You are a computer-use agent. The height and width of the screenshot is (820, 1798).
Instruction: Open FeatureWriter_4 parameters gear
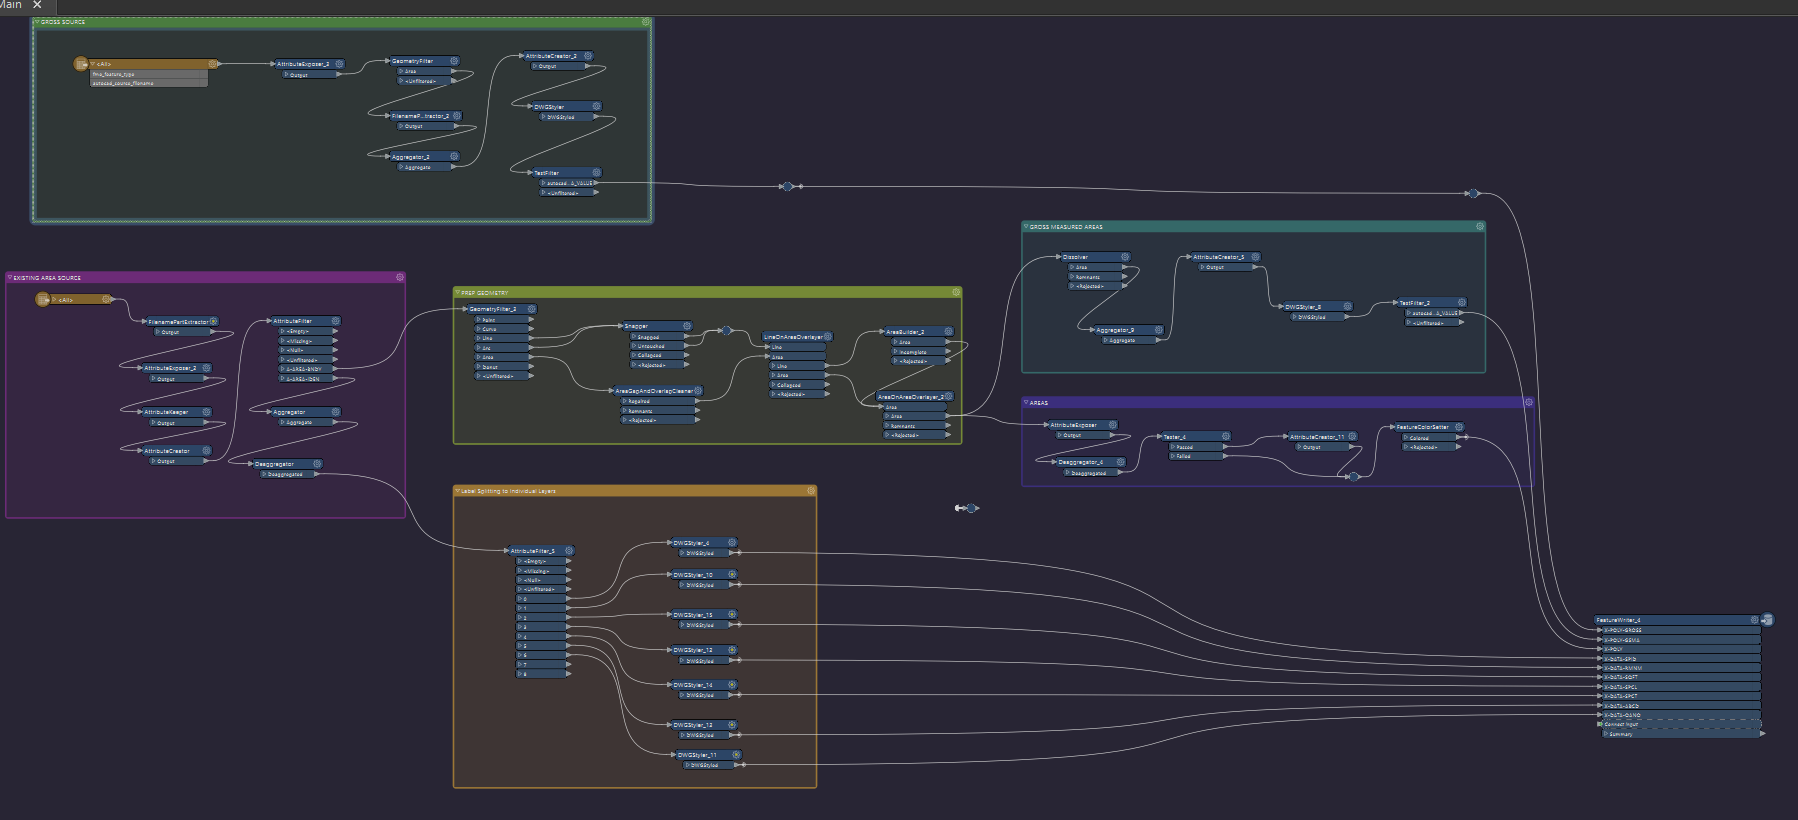point(1754,620)
